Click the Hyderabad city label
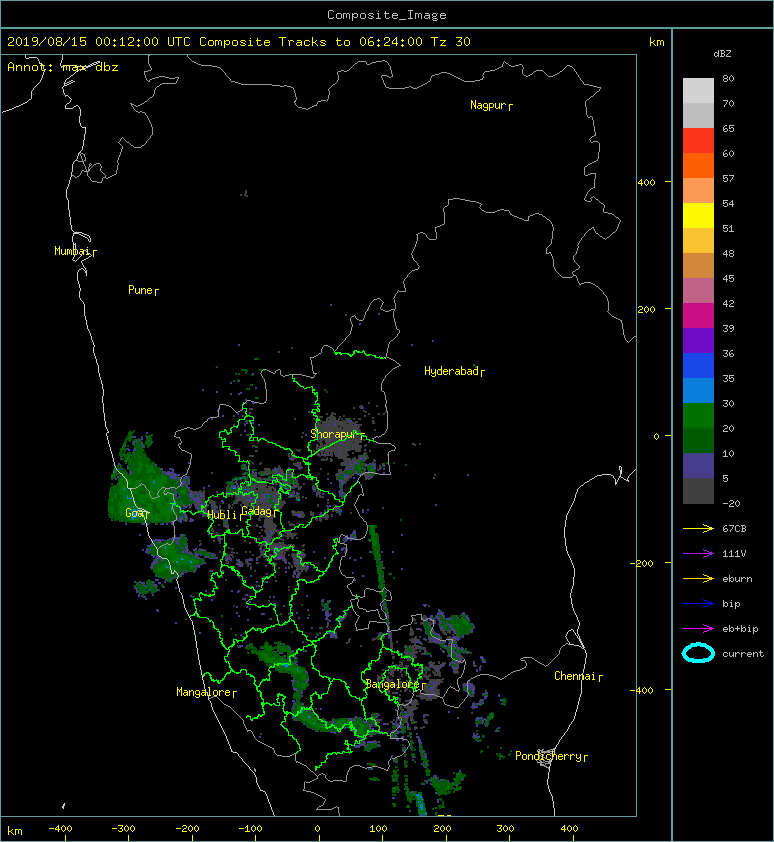 pyautogui.click(x=451, y=371)
